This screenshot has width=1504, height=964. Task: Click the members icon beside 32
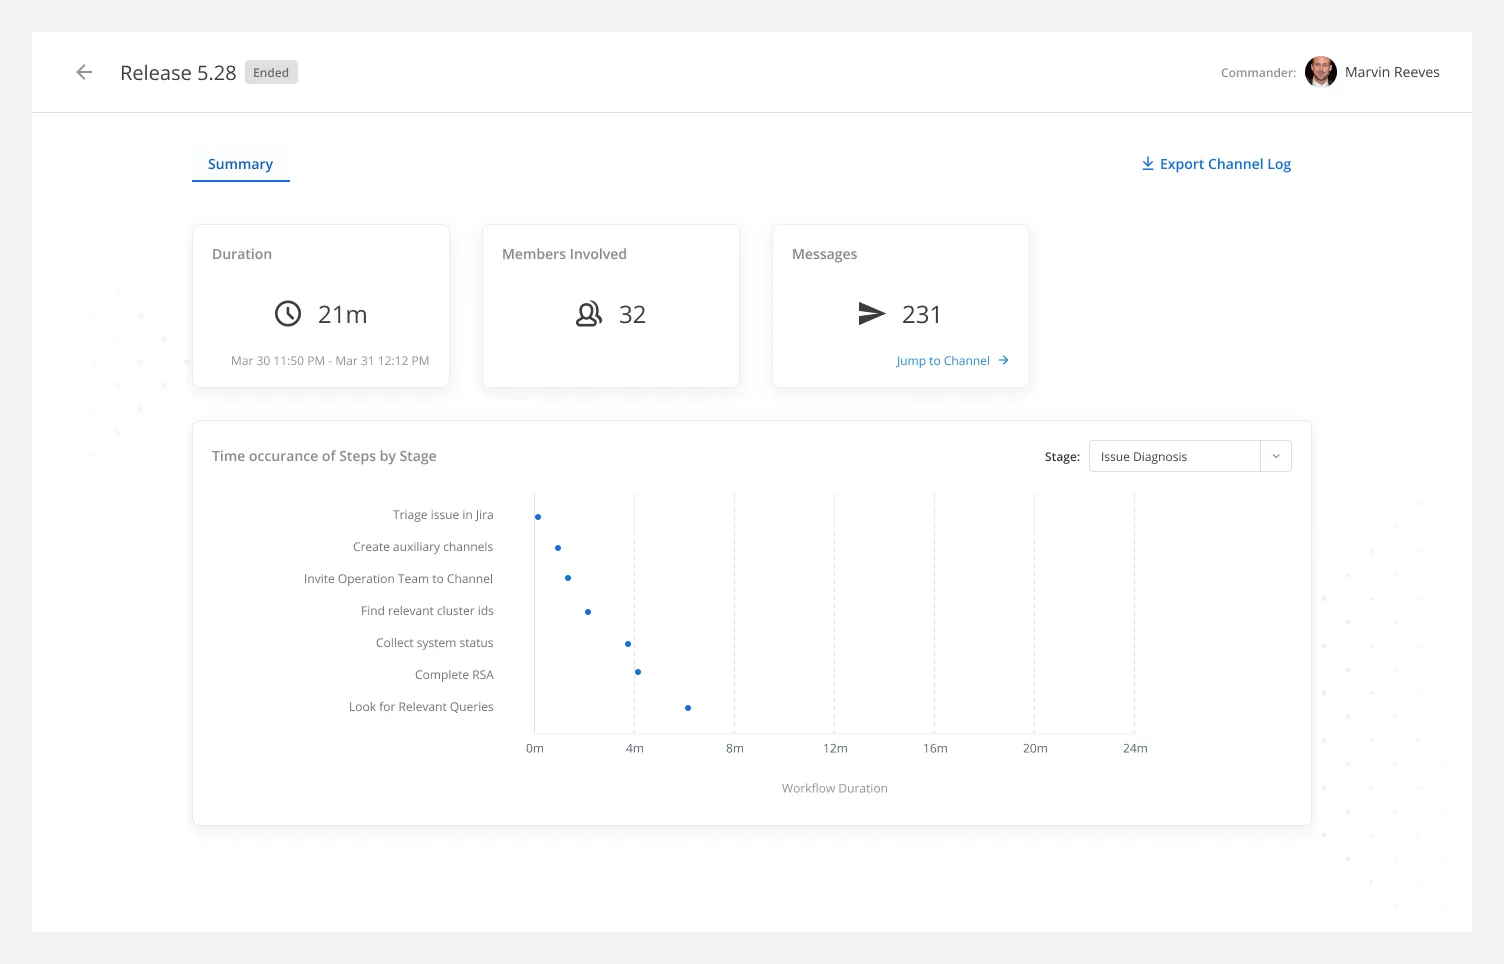pyautogui.click(x=589, y=314)
